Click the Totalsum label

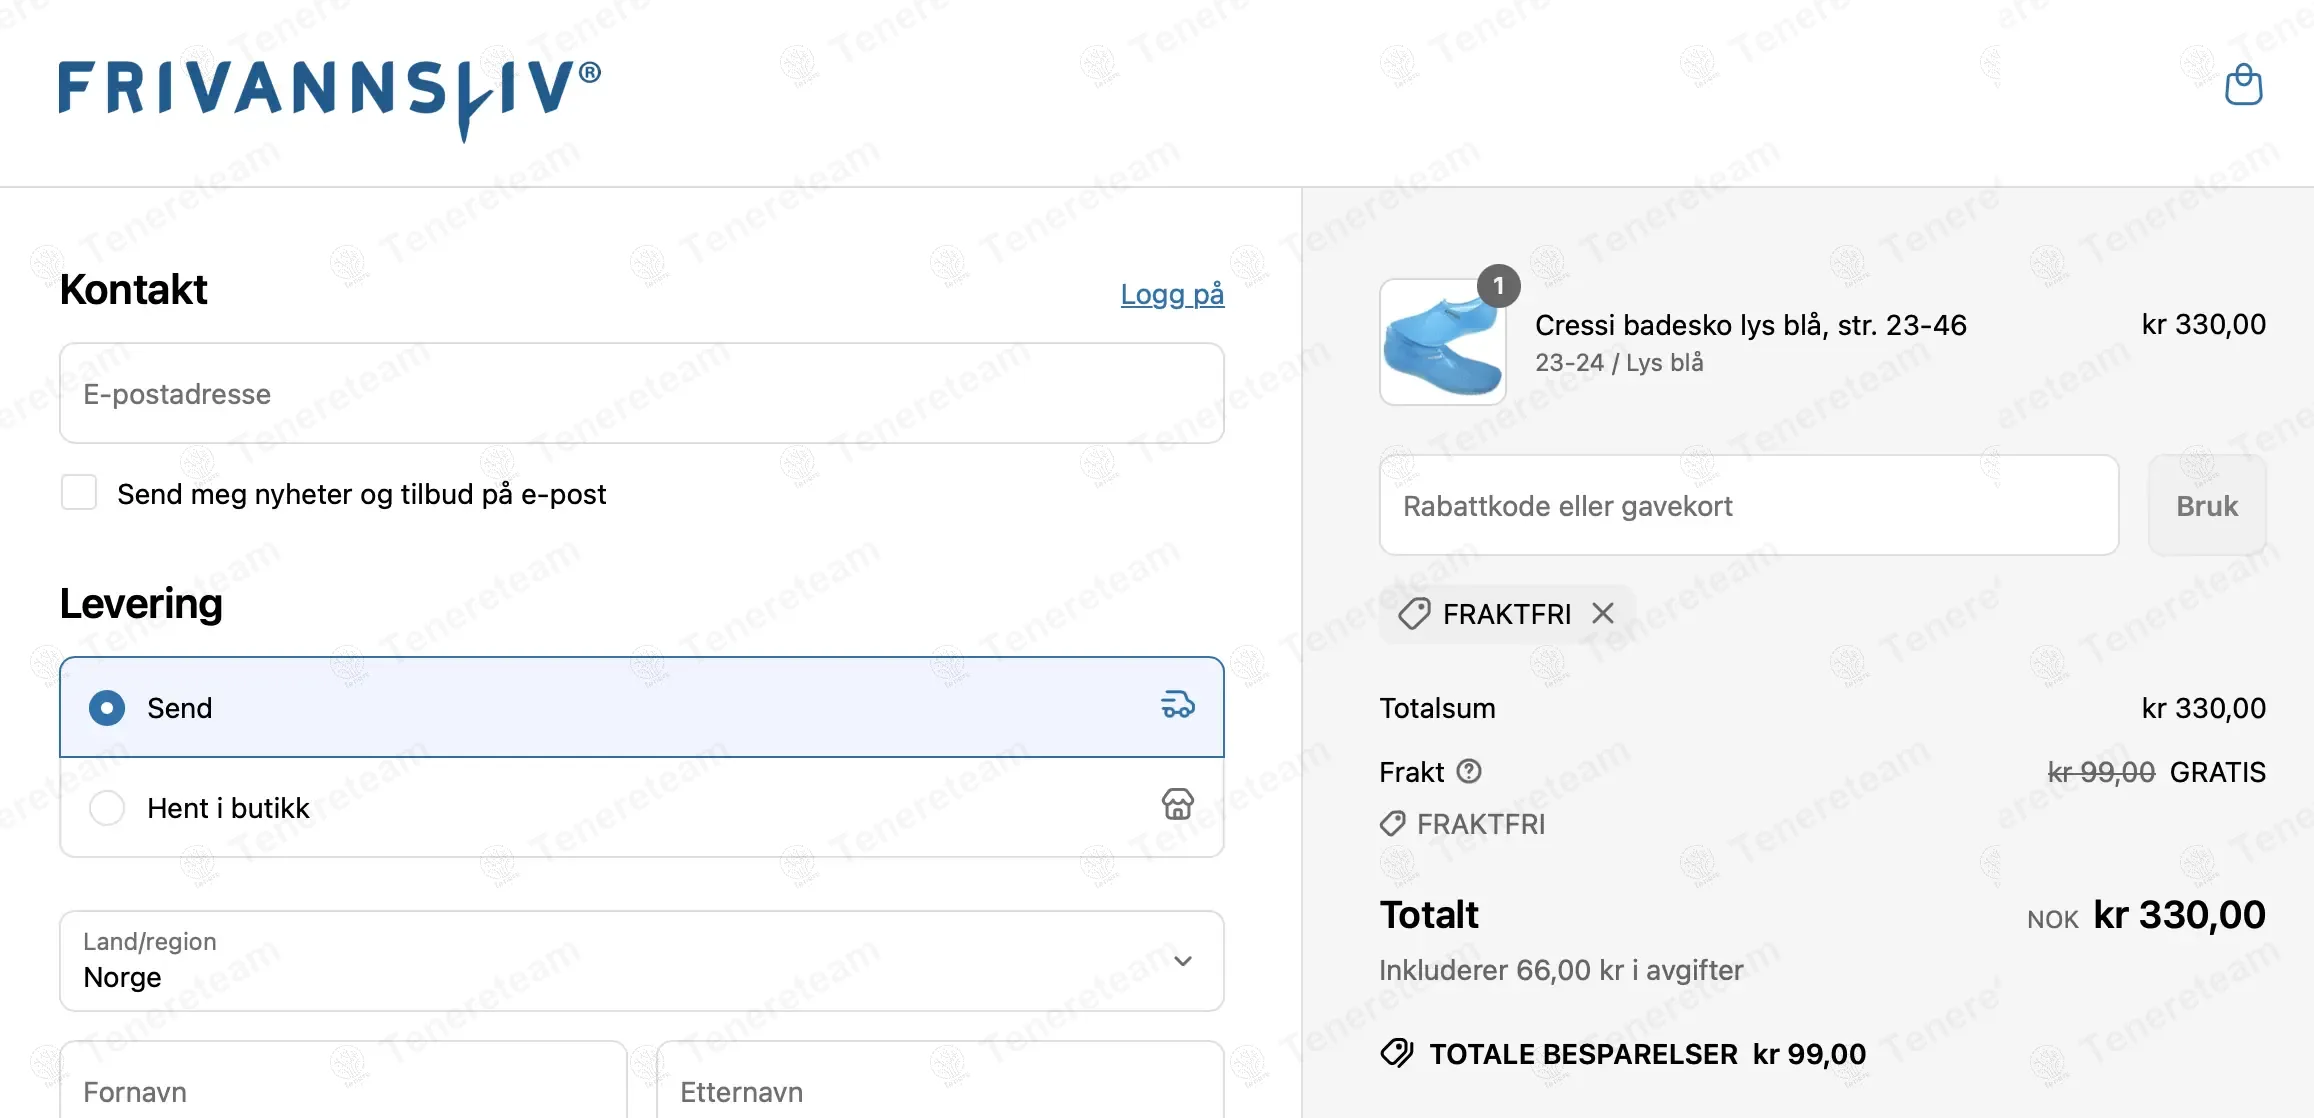[x=1437, y=708]
